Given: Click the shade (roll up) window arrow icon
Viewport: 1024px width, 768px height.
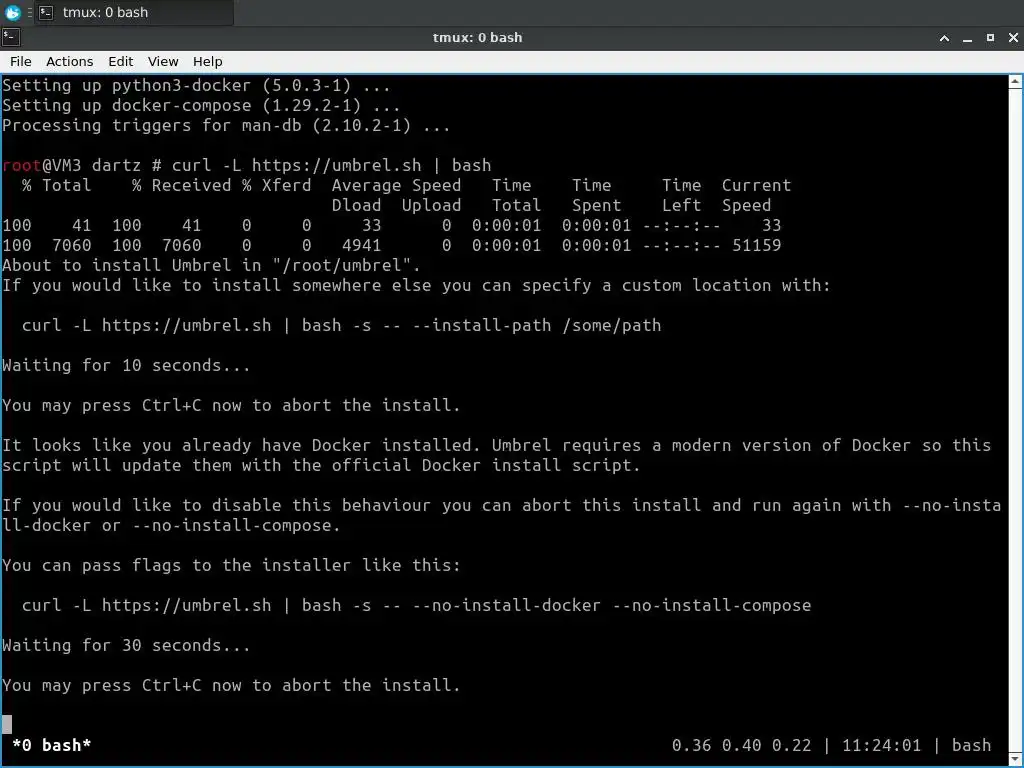Looking at the screenshot, I should 944,38.
